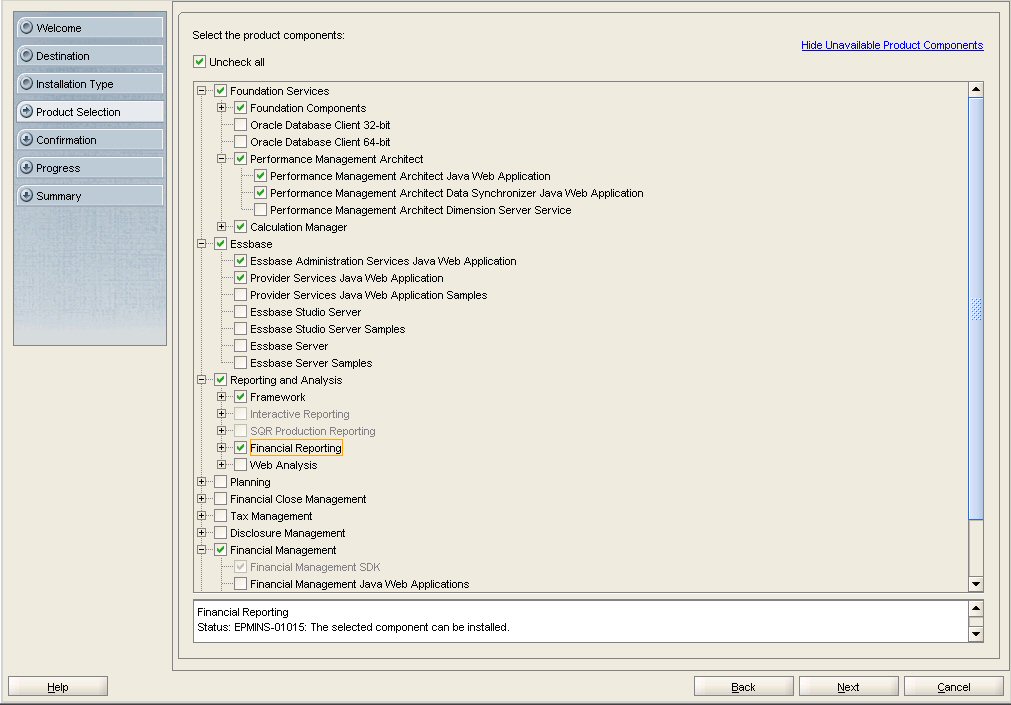
Task: Collapse Reporting and Analysis node
Action: pyautogui.click(x=201, y=380)
